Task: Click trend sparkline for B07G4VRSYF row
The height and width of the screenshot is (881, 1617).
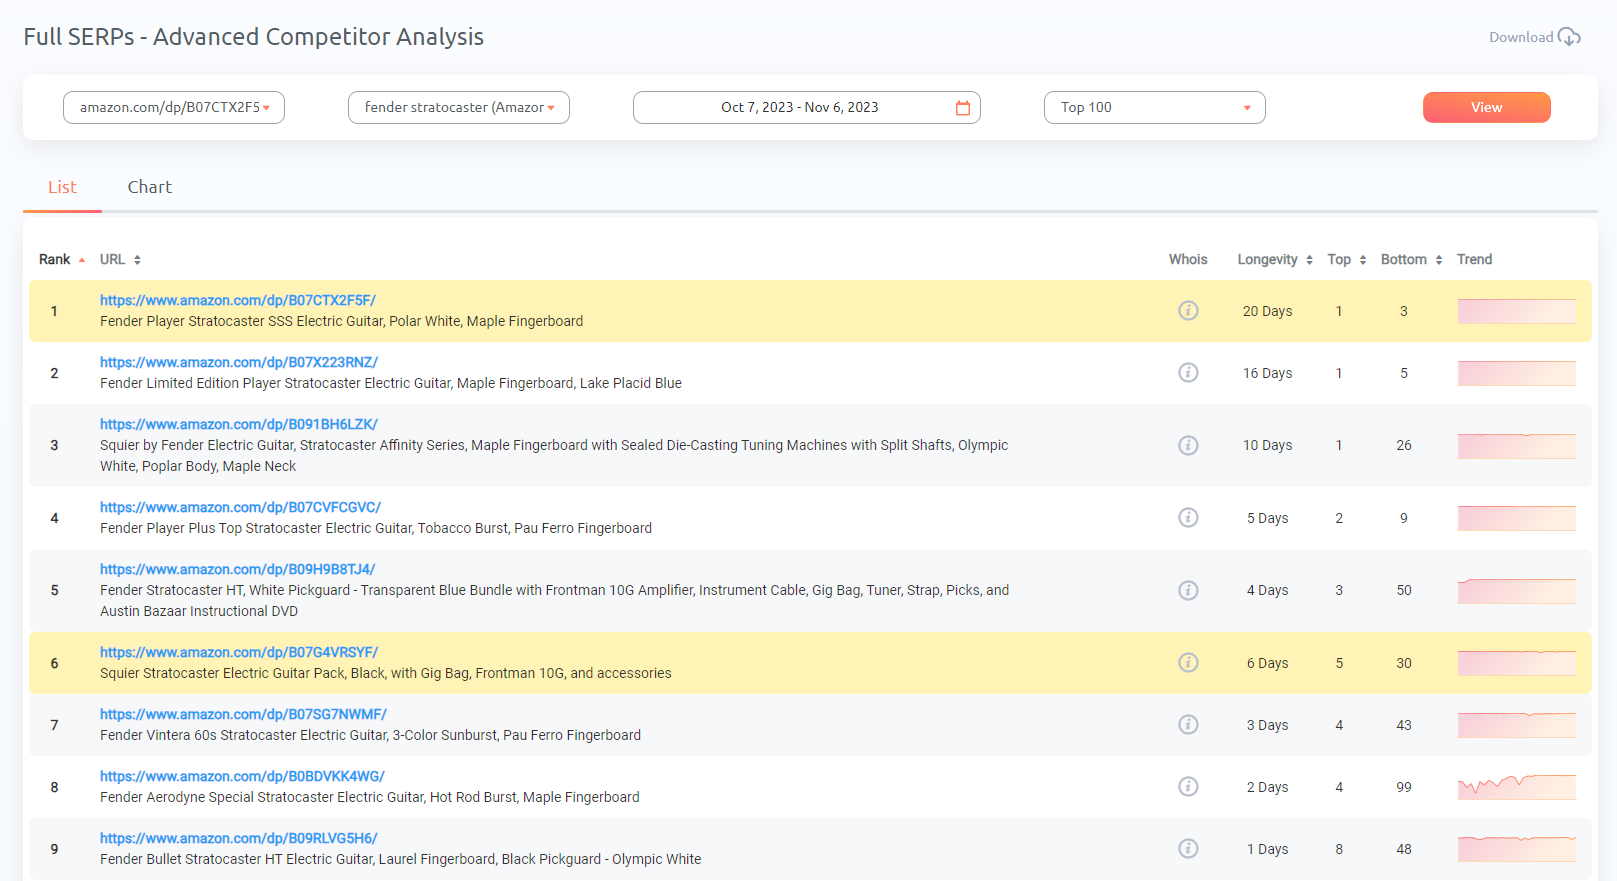Action: click(x=1517, y=663)
